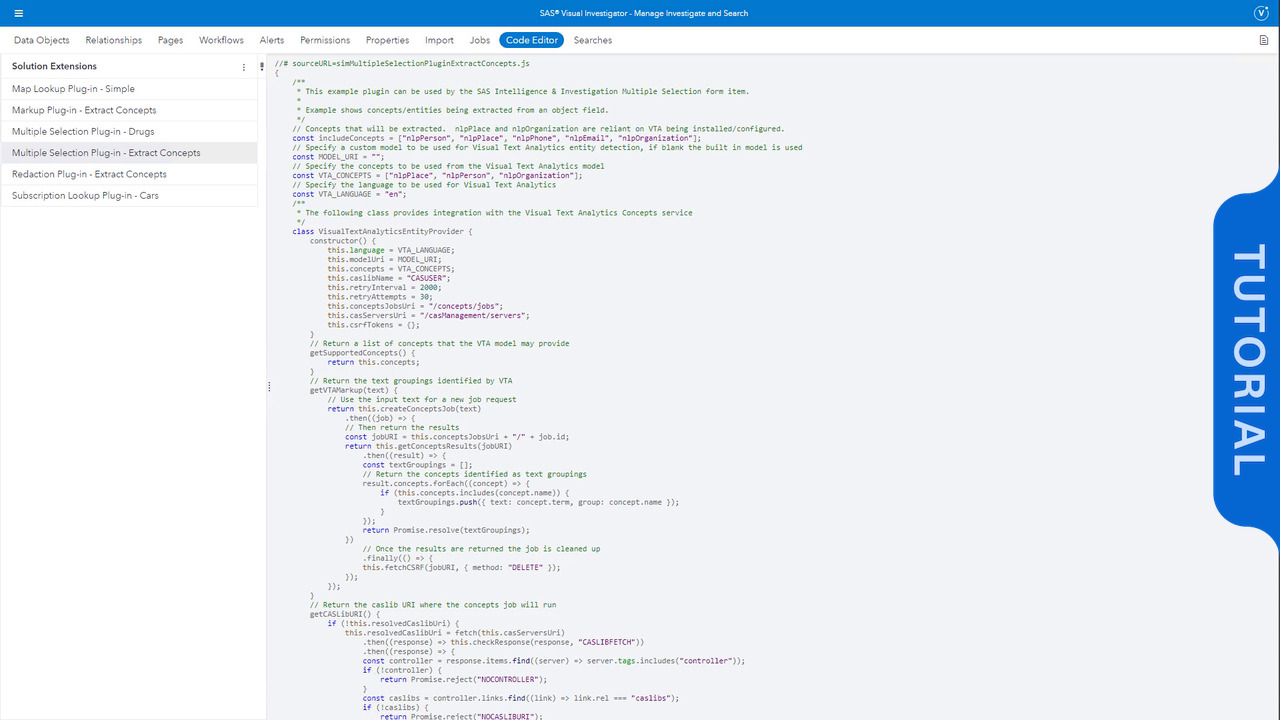1280x720 pixels.
Task: Open the Searches tab
Action: click(593, 40)
